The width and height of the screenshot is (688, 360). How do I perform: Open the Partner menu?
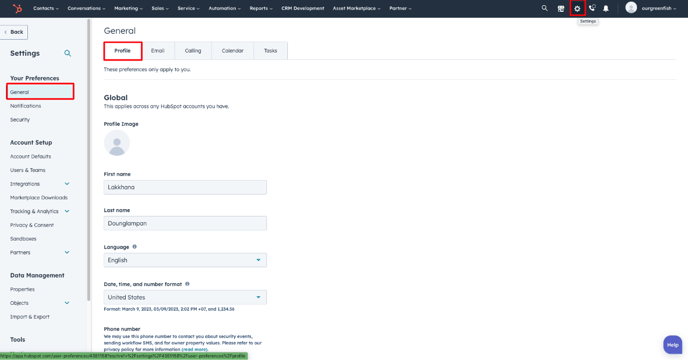[400, 8]
